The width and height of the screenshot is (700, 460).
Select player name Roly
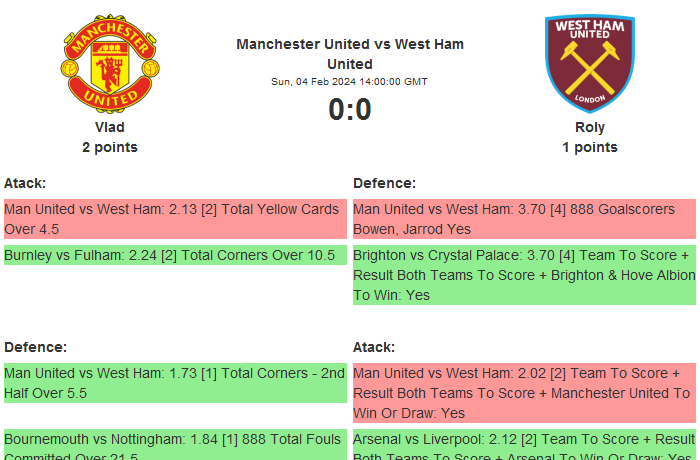point(590,127)
